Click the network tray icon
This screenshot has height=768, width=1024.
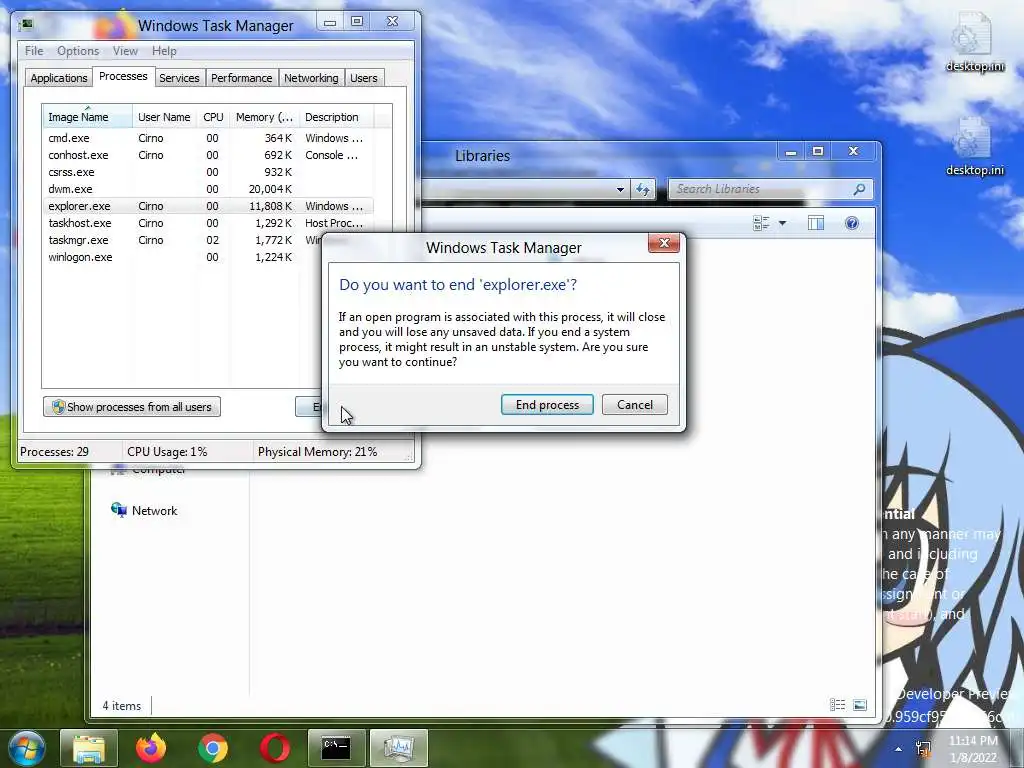click(923, 749)
